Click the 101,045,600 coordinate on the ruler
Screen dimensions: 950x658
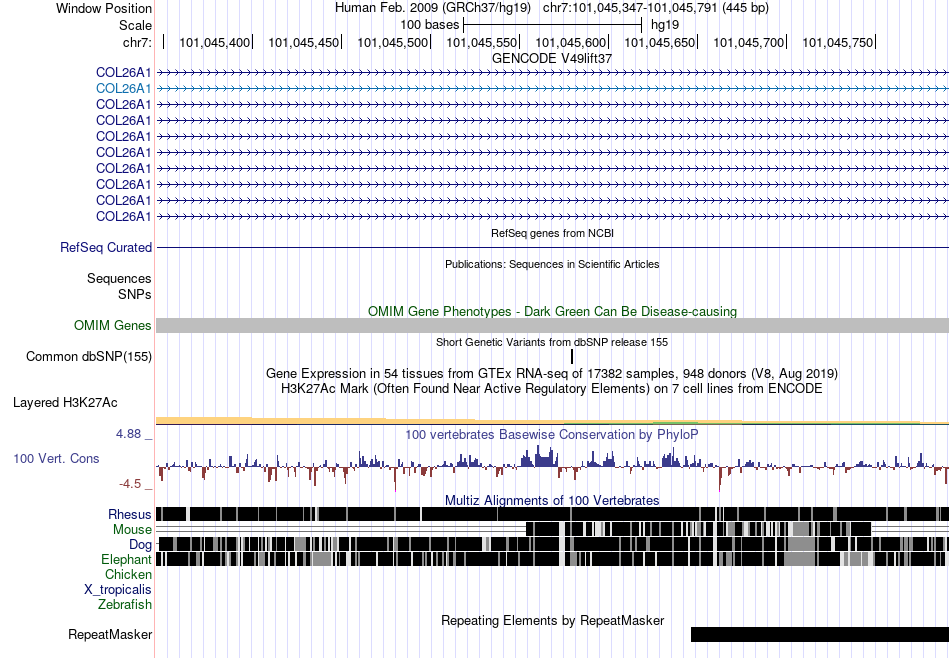point(571,42)
